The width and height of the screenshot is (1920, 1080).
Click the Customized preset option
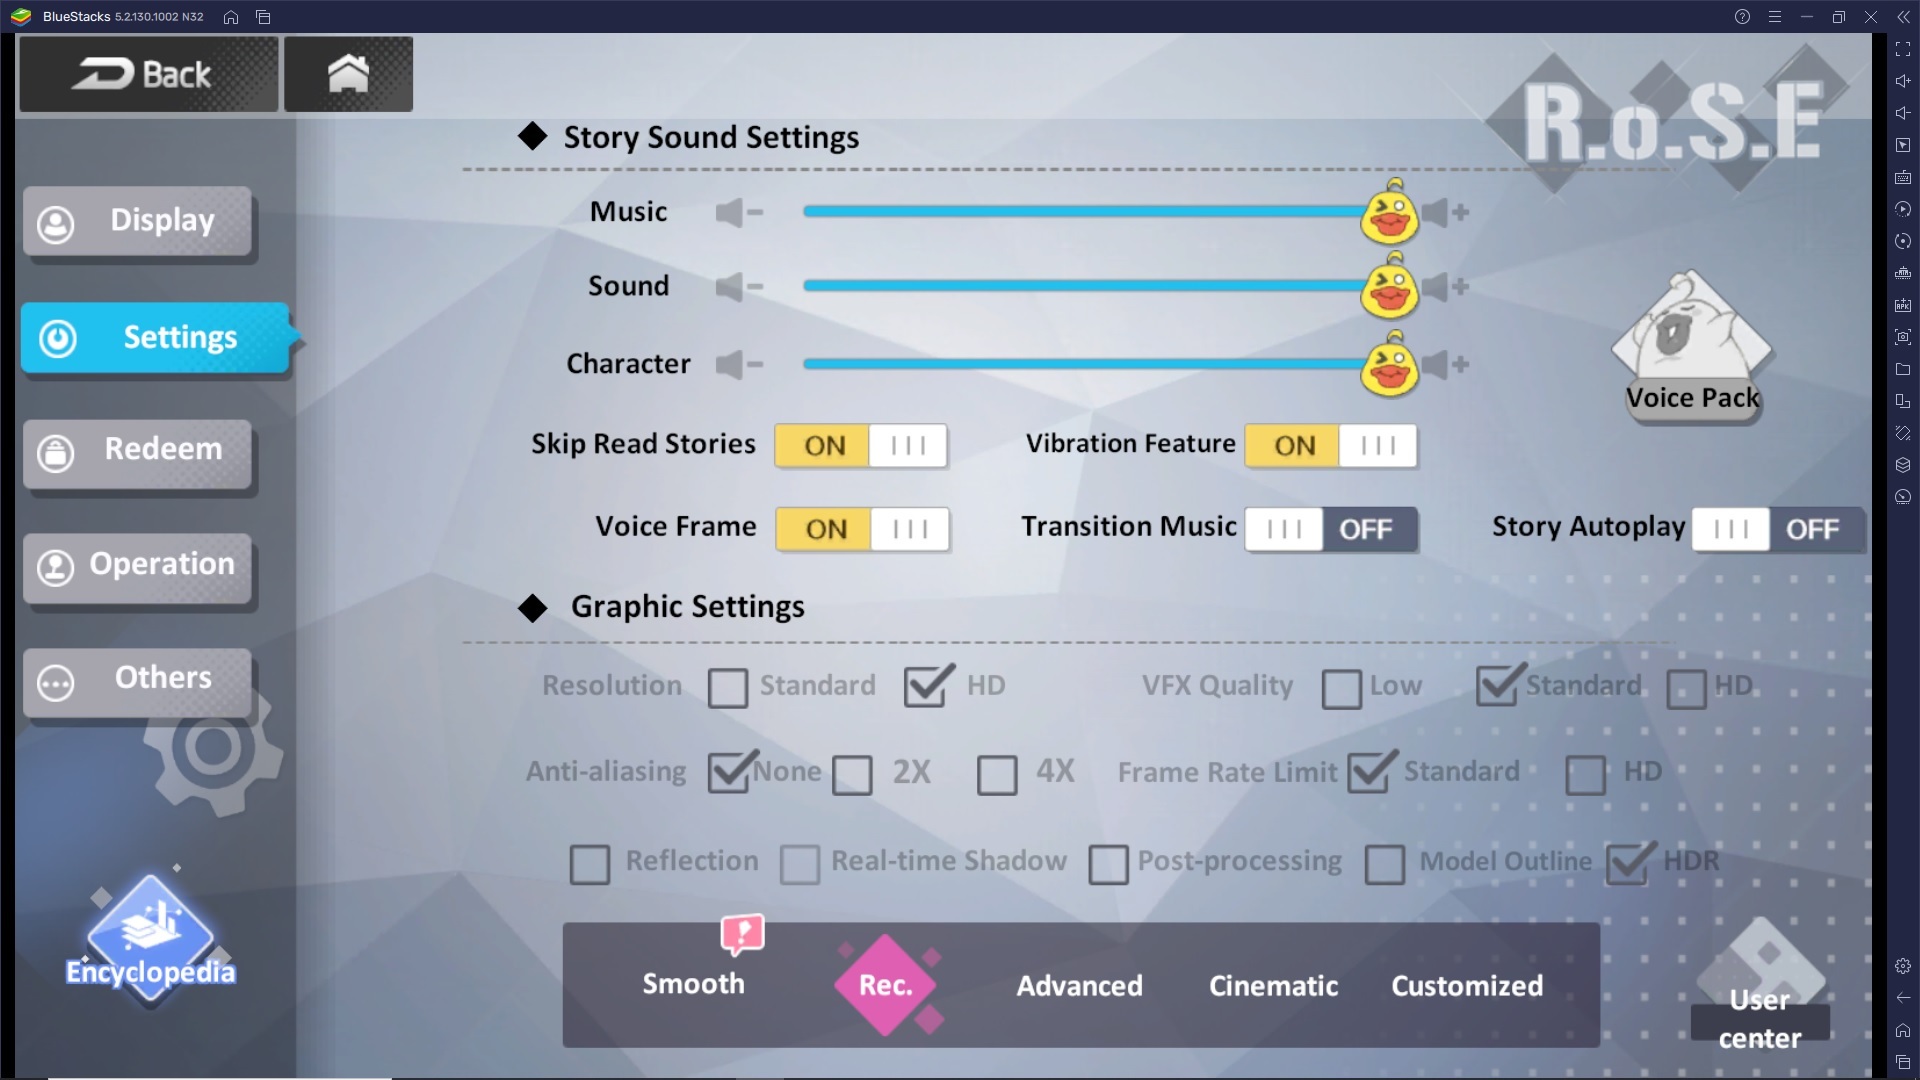(x=1466, y=985)
